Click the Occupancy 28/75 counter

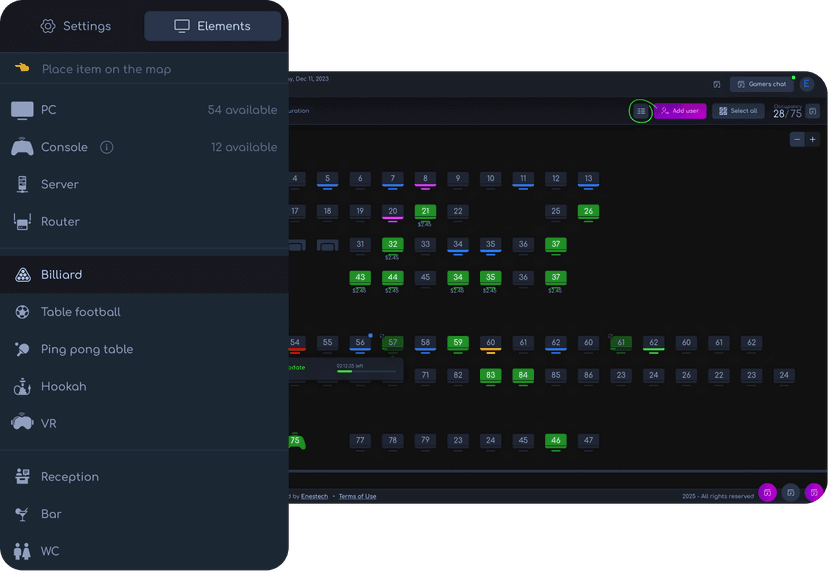click(x=787, y=111)
